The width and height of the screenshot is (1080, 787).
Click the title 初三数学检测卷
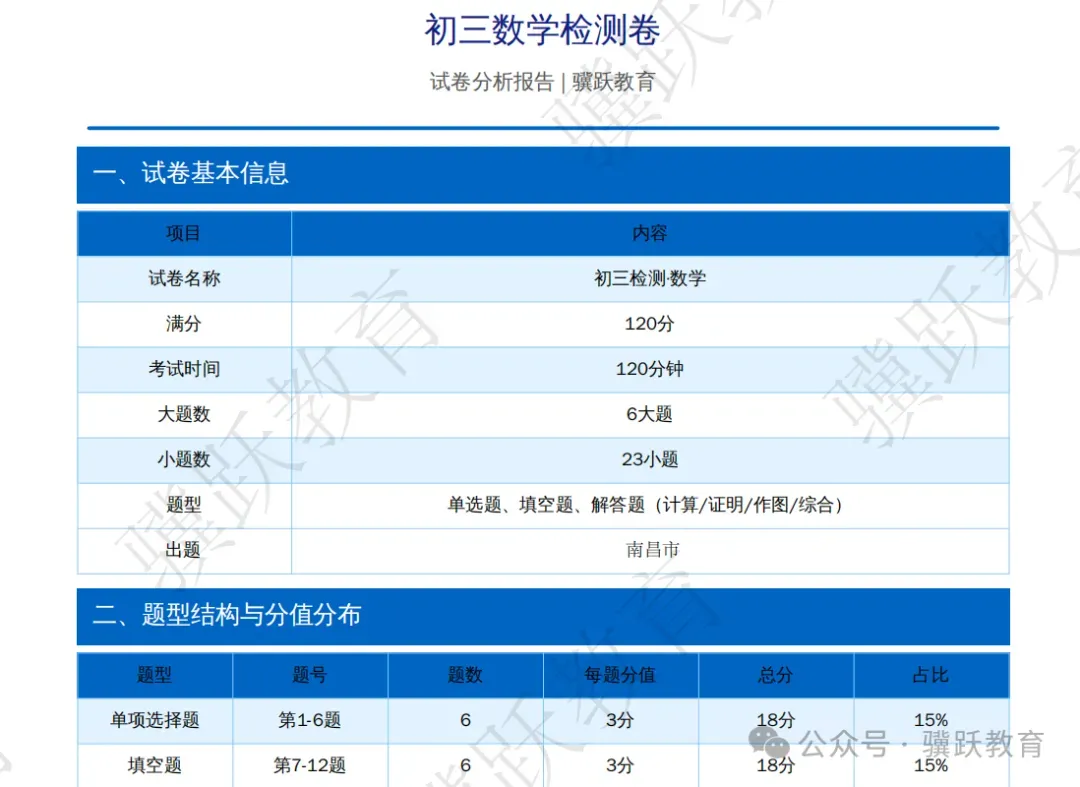coord(542,31)
